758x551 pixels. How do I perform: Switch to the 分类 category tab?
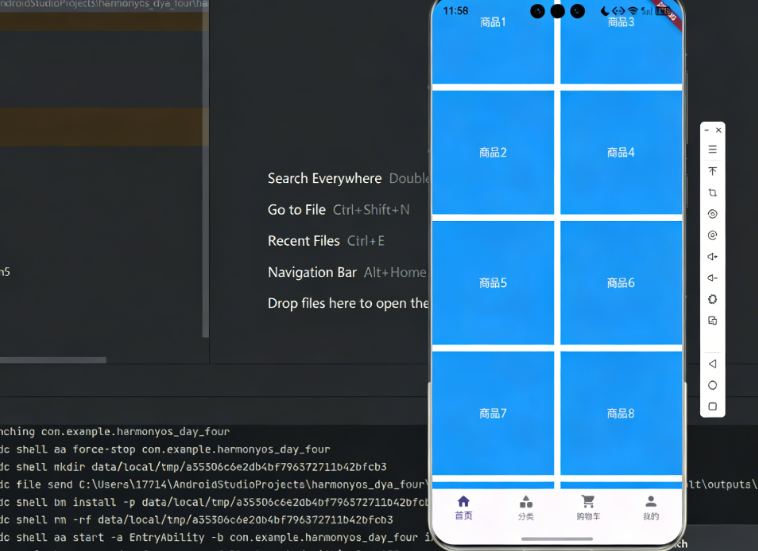point(526,508)
